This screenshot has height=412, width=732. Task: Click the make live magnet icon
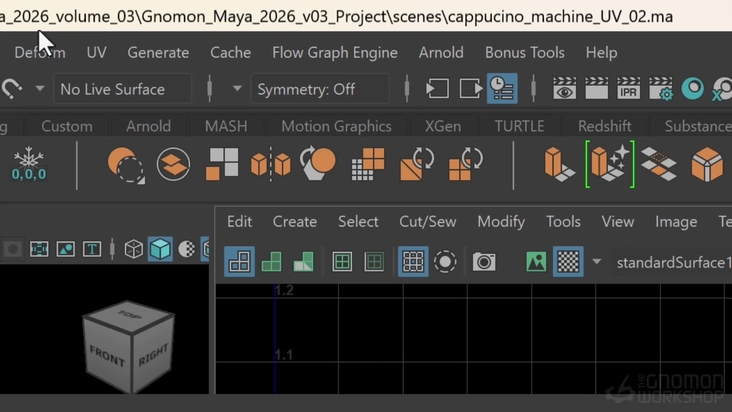(x=12, y=88)
